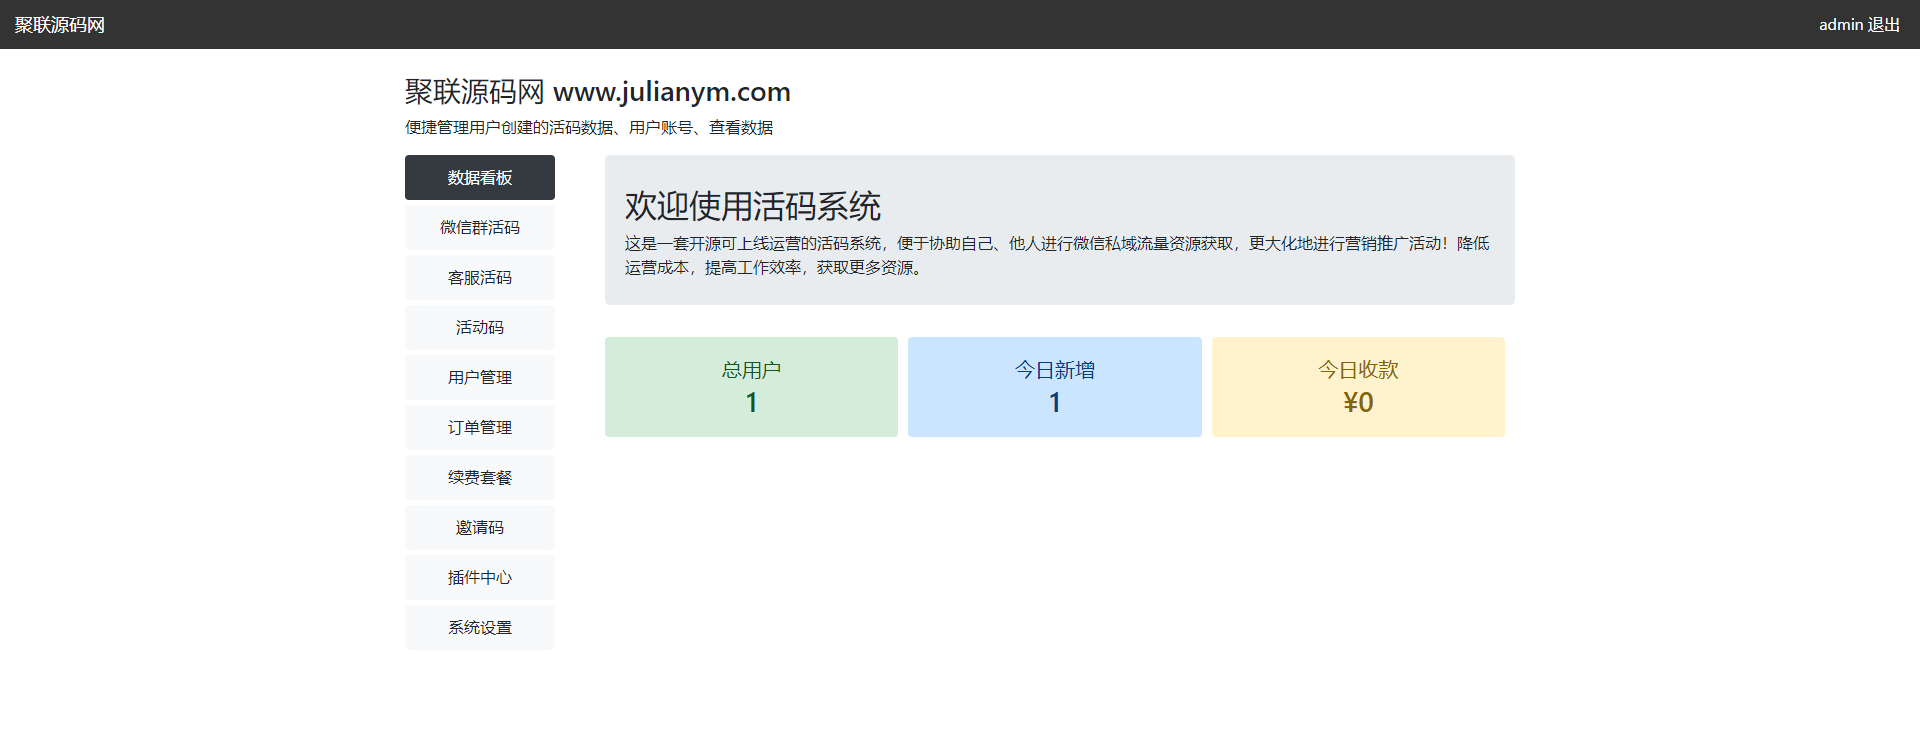Viewport: 1920px width, 747px height.
Task: Click admin 退出 to log out
Action: pos(1859,25)
